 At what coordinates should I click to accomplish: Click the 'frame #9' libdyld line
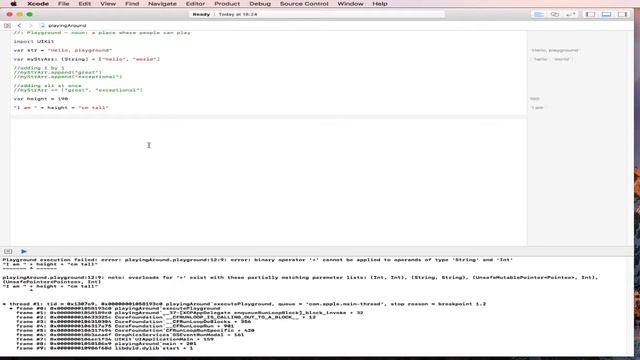tap(104, 348)
